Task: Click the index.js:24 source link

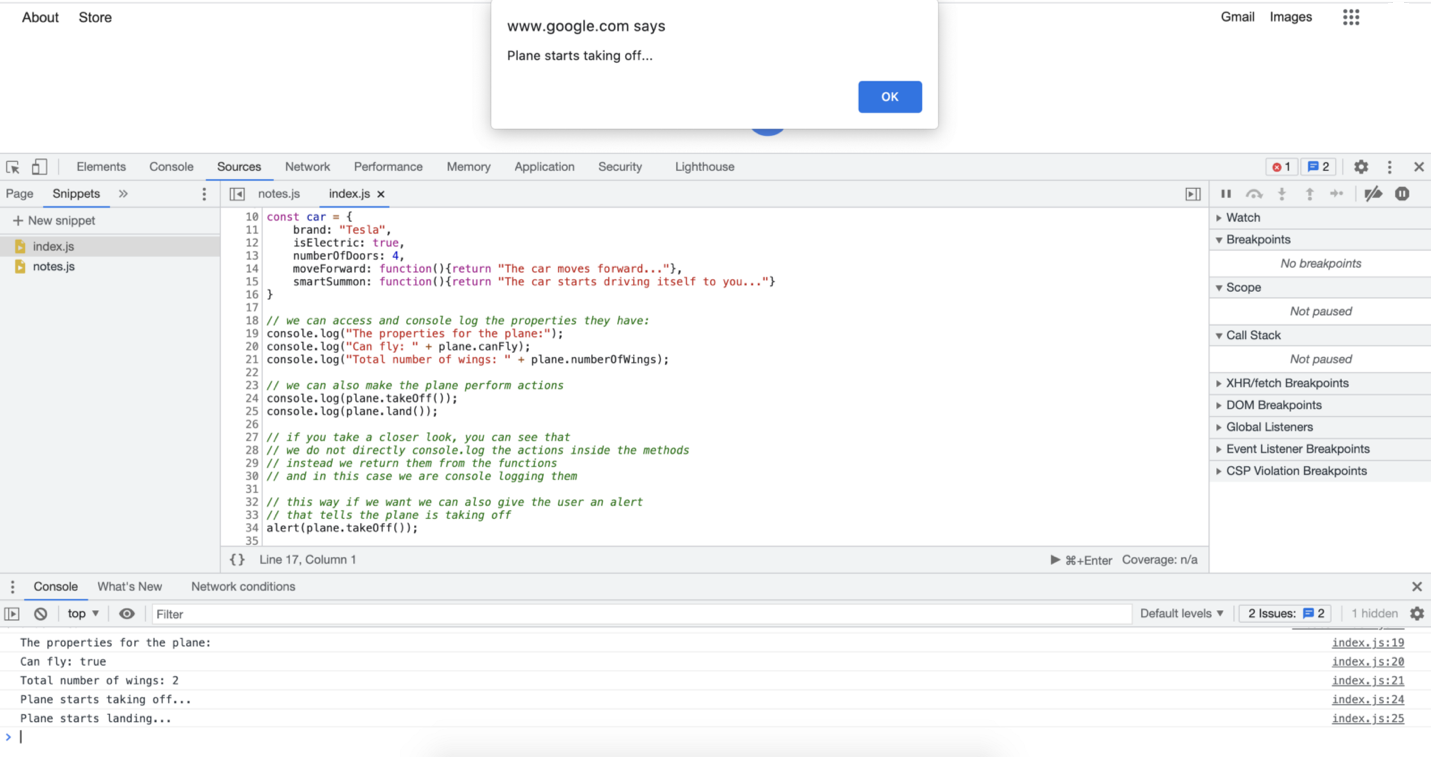Action: click(x=1367, y=700)
